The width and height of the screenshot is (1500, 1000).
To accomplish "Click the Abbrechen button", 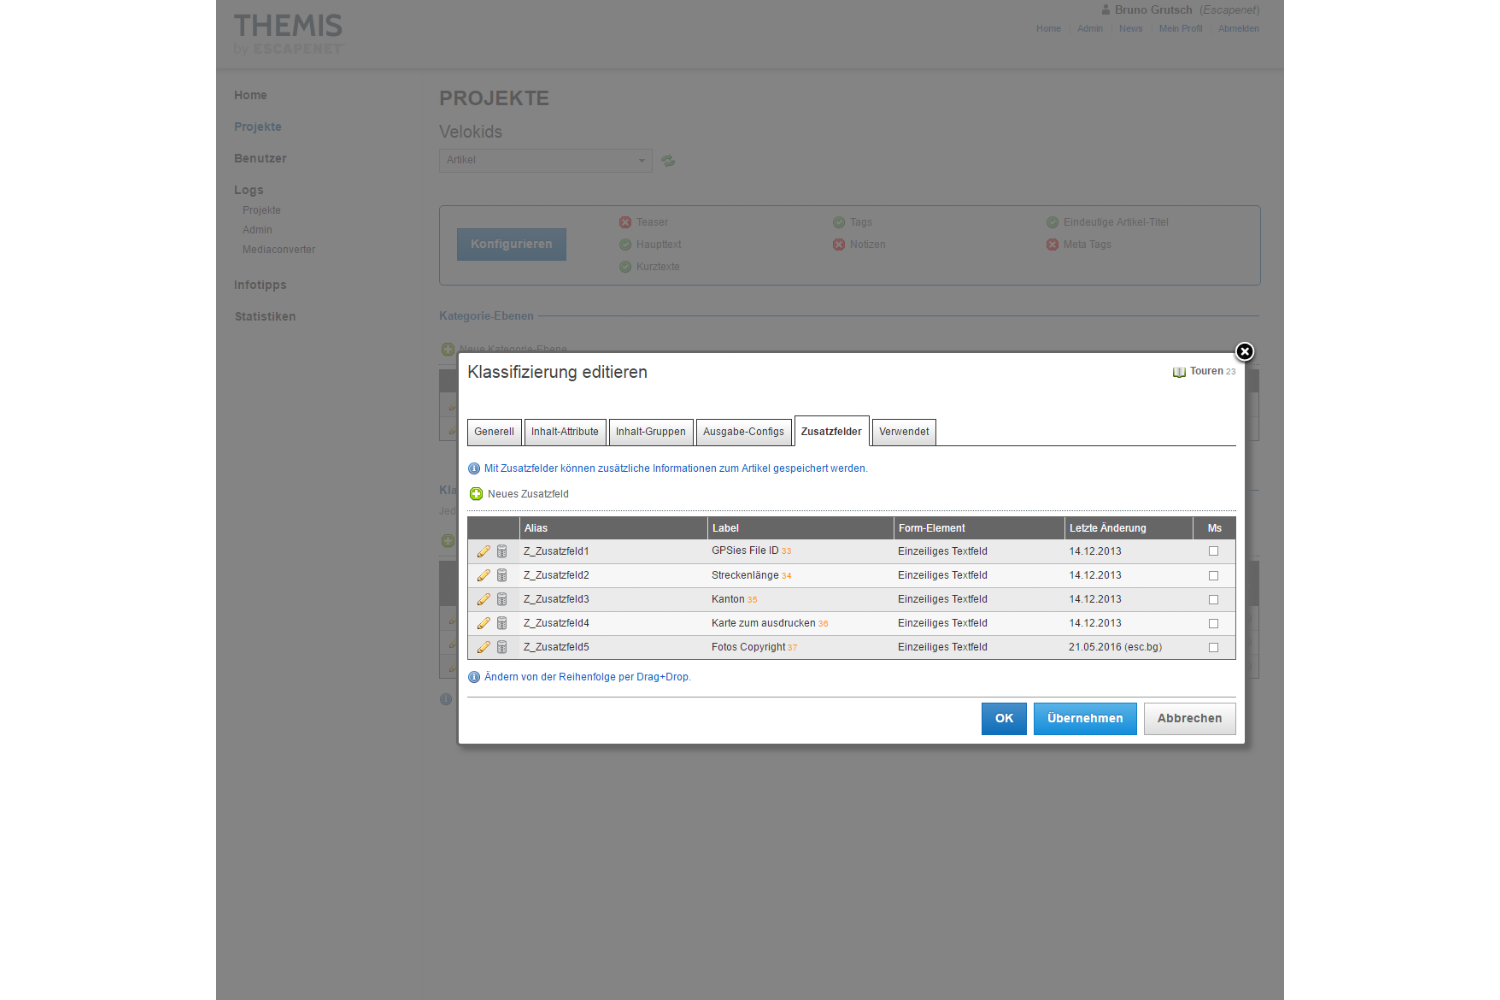I will click(x=1189, y=719).
